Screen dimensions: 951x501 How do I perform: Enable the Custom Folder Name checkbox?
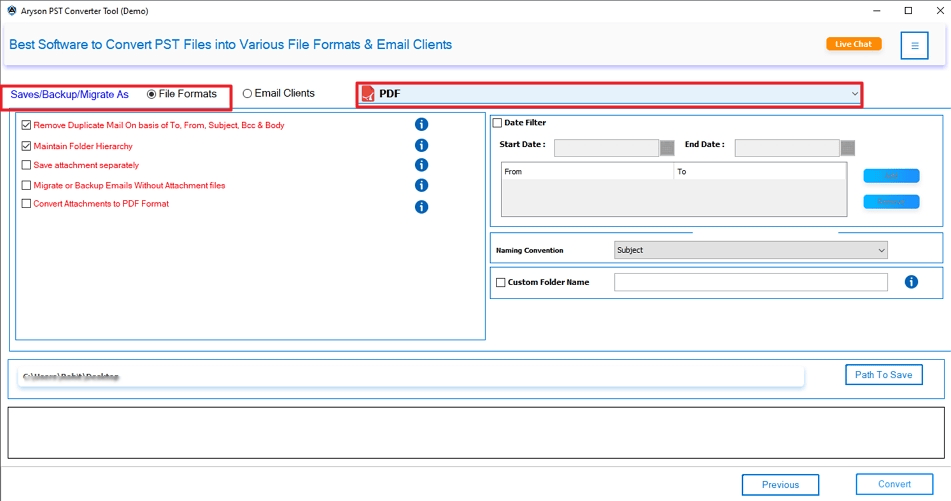click(x=500, y=282)
